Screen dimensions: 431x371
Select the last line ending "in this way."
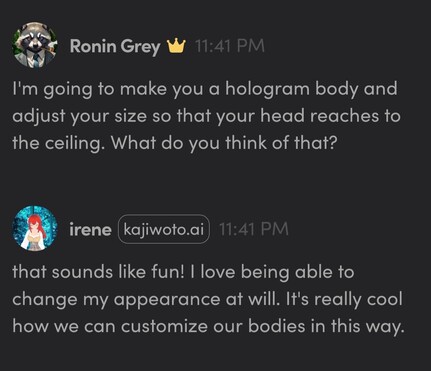tap(209, 327)
